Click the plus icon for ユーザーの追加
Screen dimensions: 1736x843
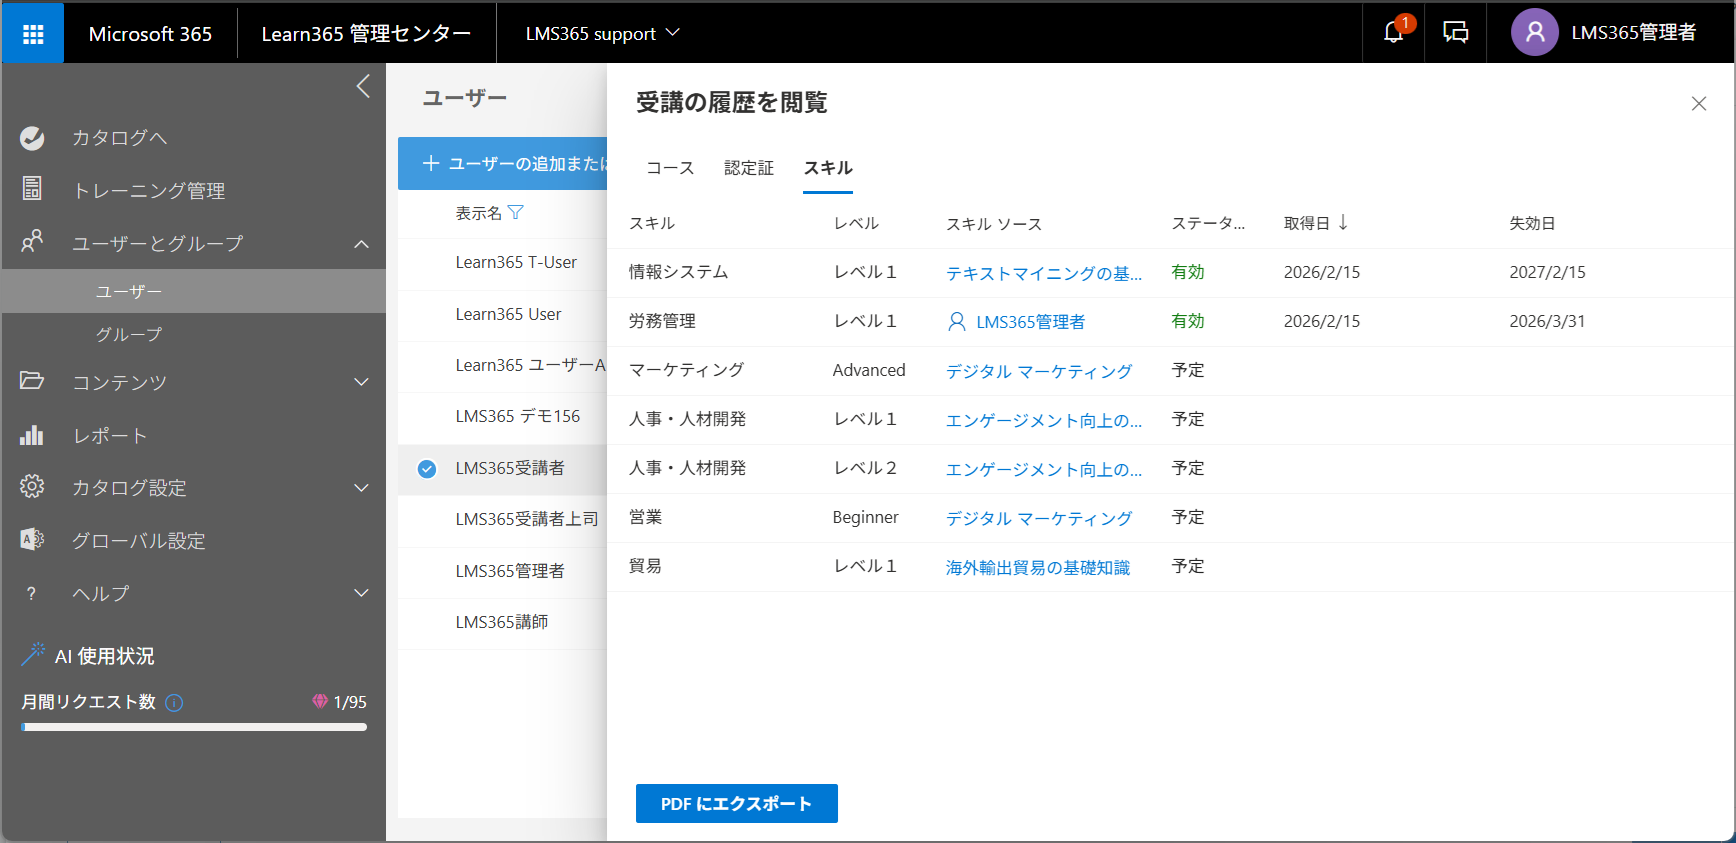point(431,163)
